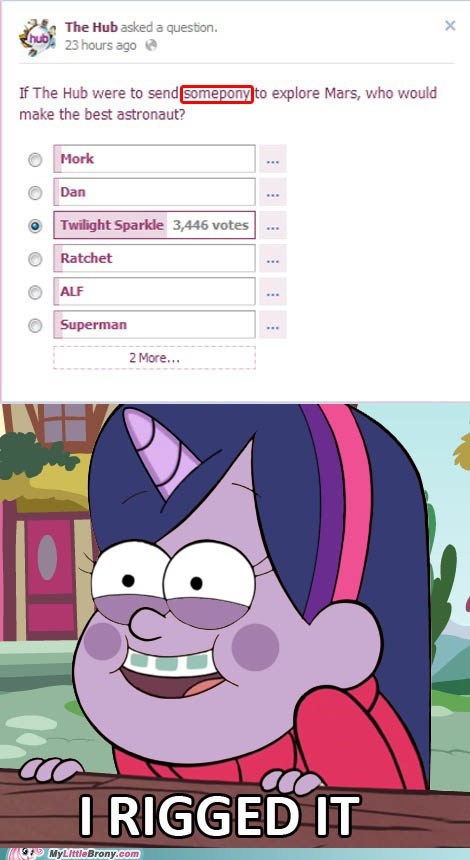Open options dots beside Superman

[273, 325]
